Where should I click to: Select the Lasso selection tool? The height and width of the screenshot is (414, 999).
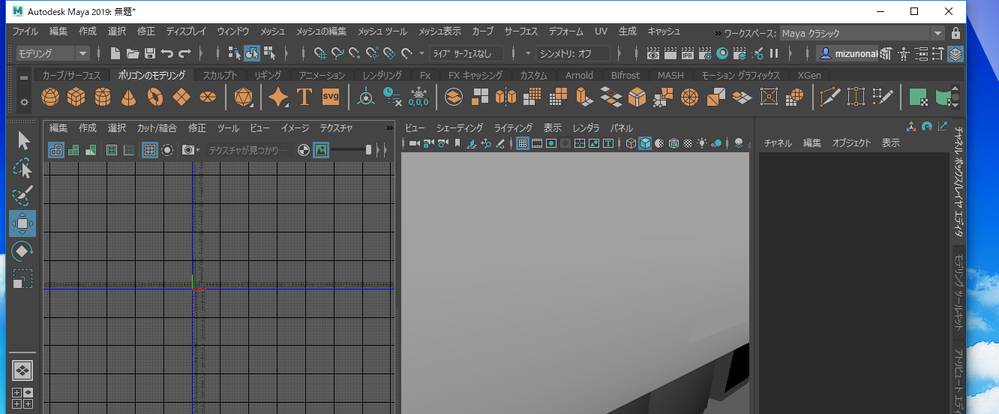click(x=22, y=168)
